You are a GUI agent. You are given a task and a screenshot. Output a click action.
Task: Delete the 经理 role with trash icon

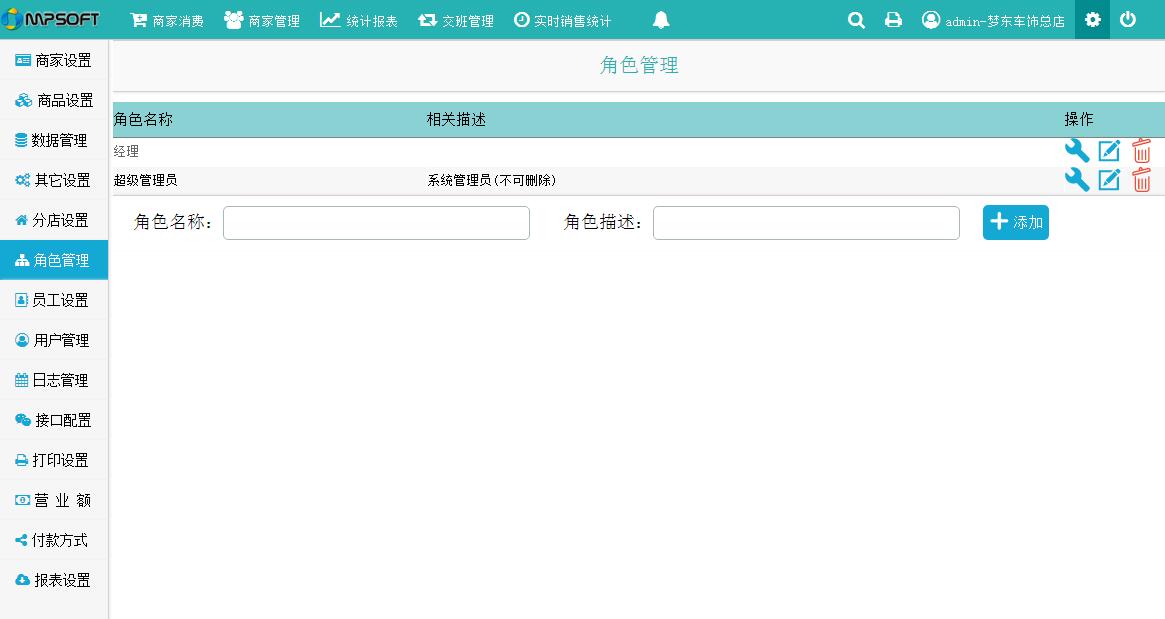tap(1141, 151)
